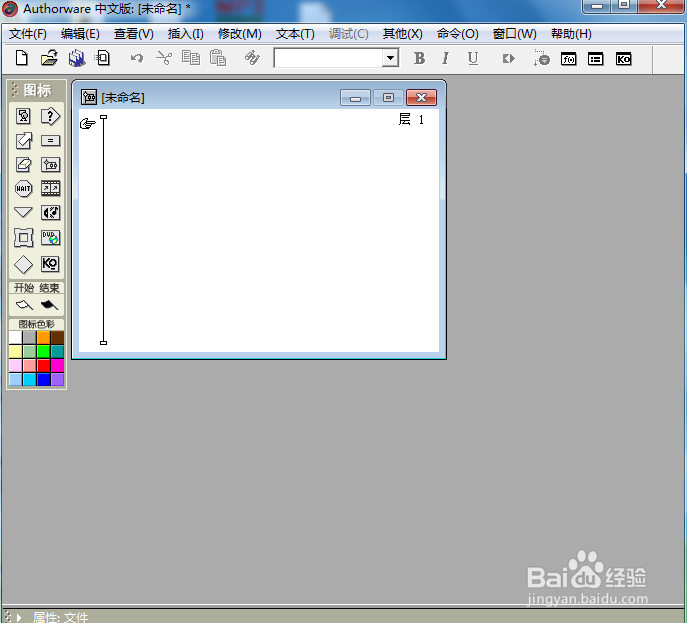The image size is (687, 623).
Task: Select the Interaction icon with question mark
Action: [x=50, y=117]
